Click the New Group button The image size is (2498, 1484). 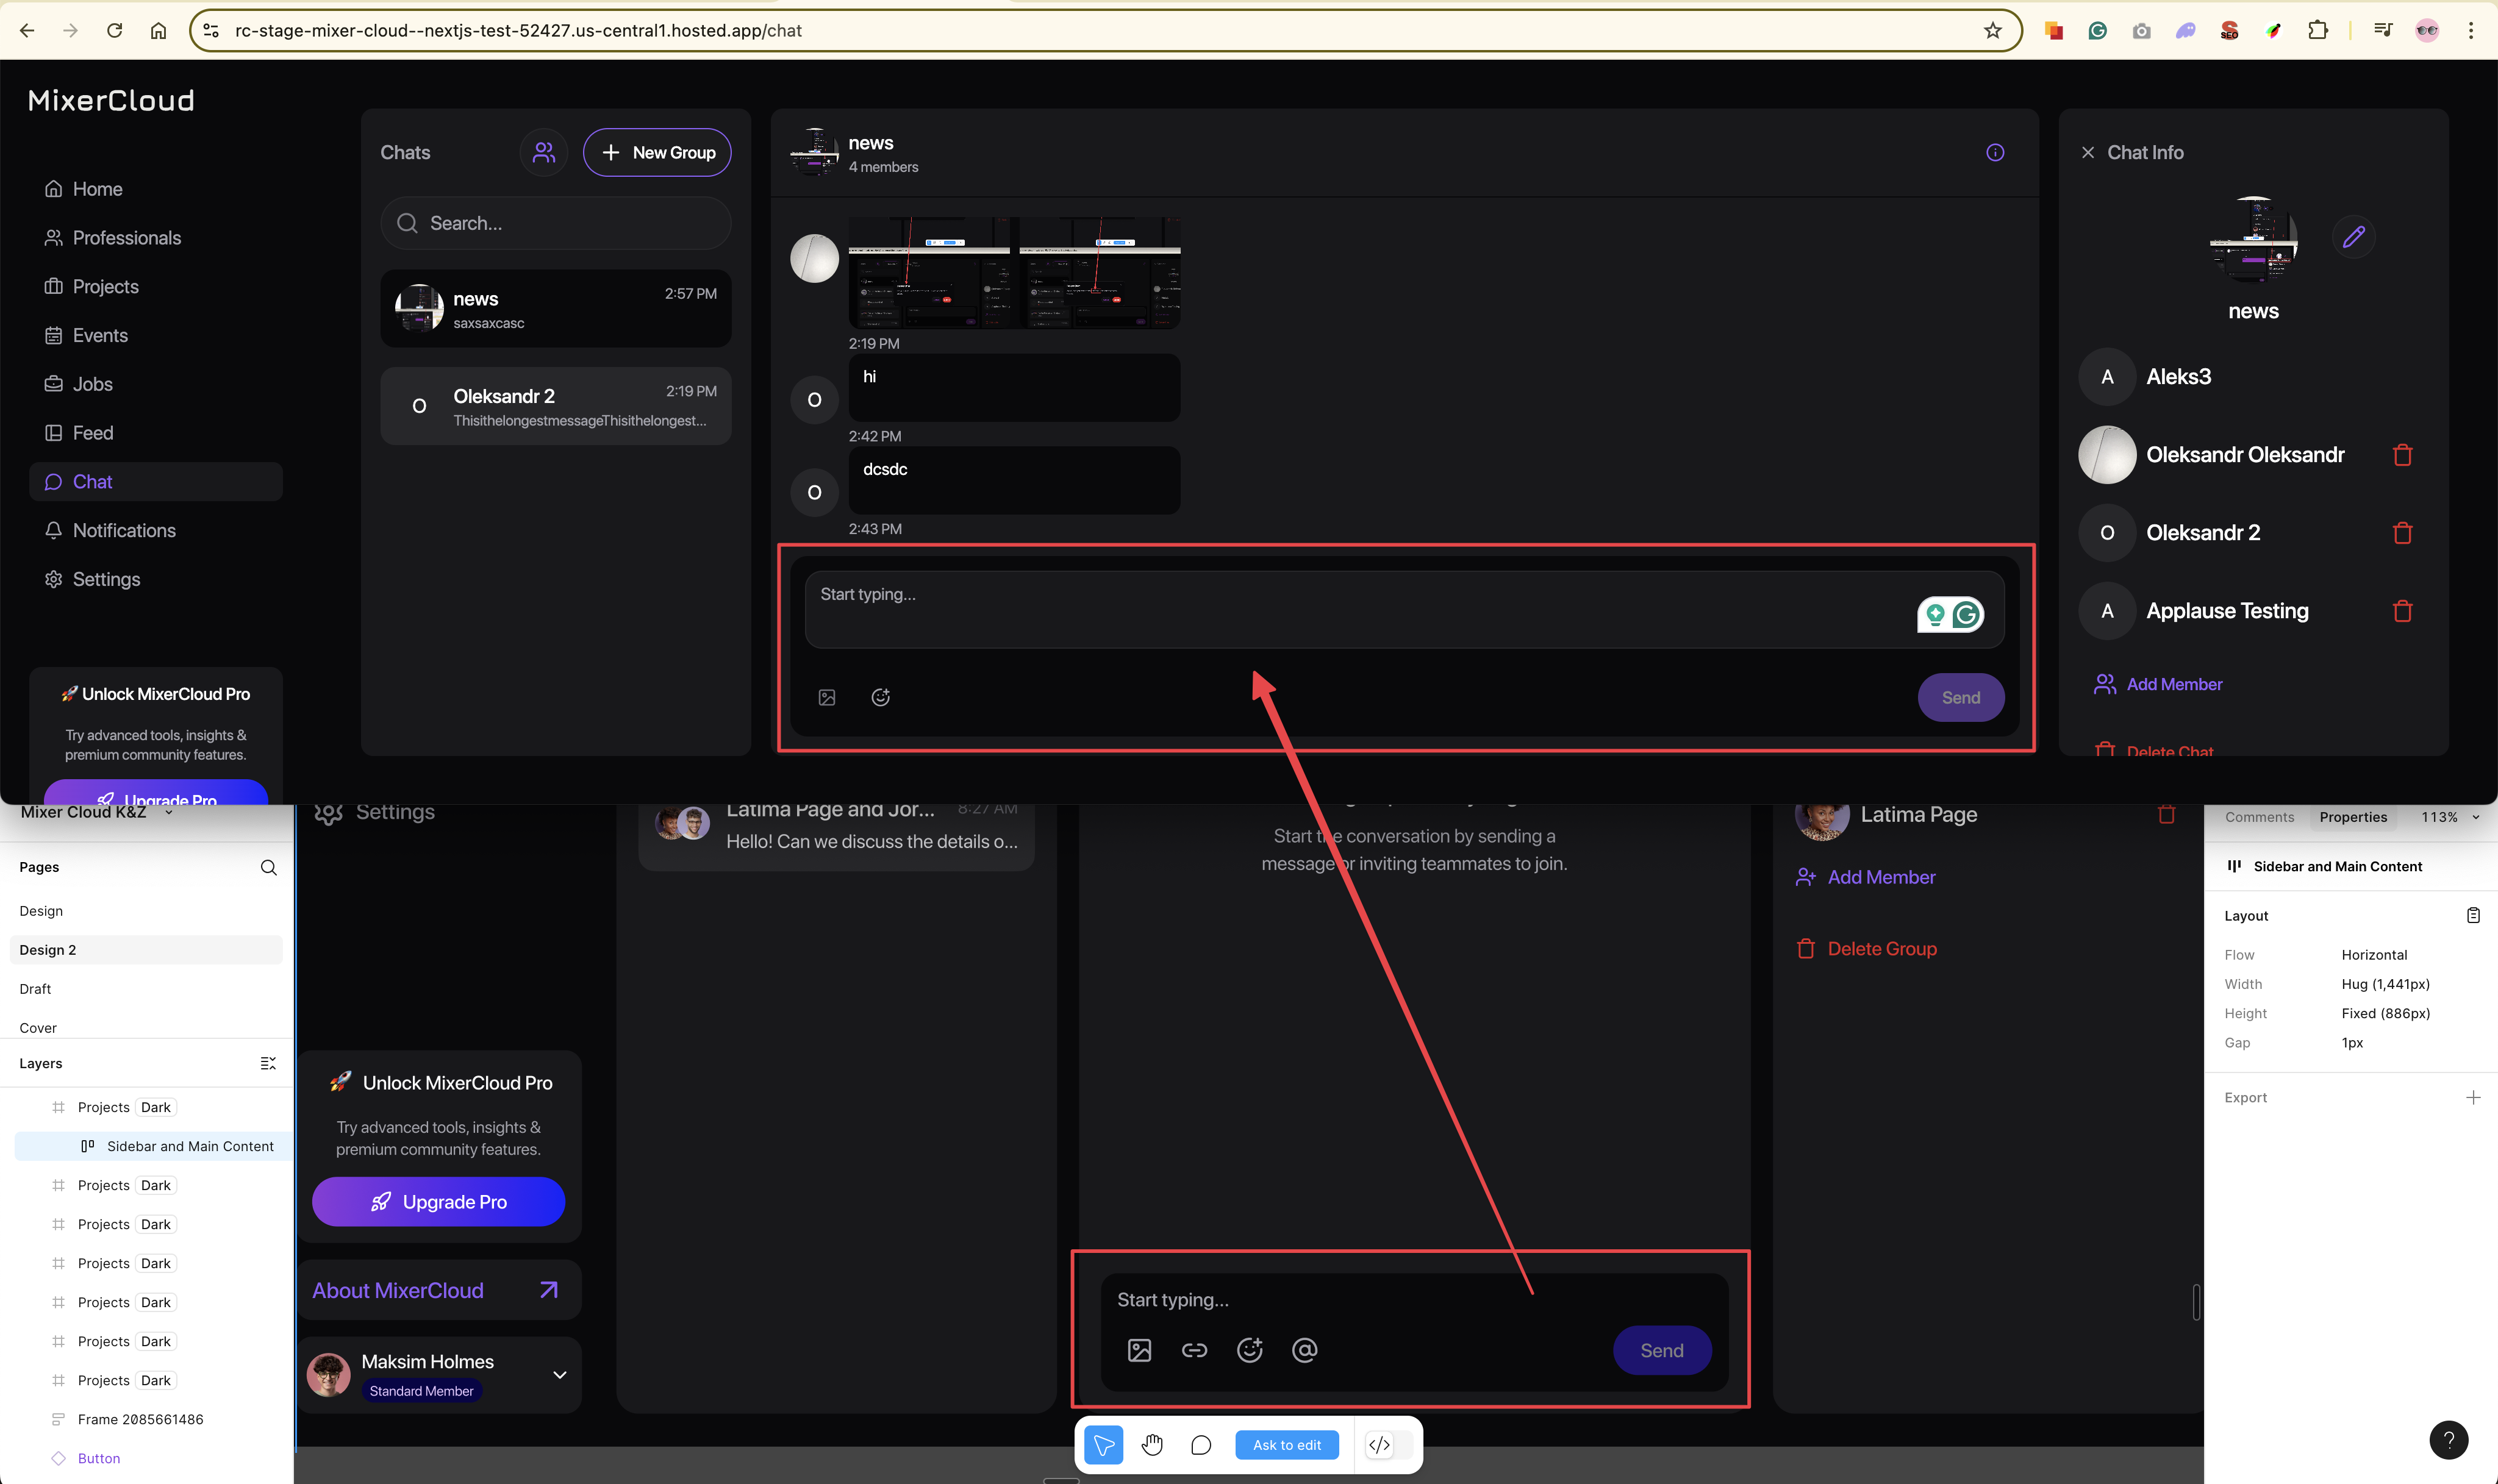[x=657, y=152]
